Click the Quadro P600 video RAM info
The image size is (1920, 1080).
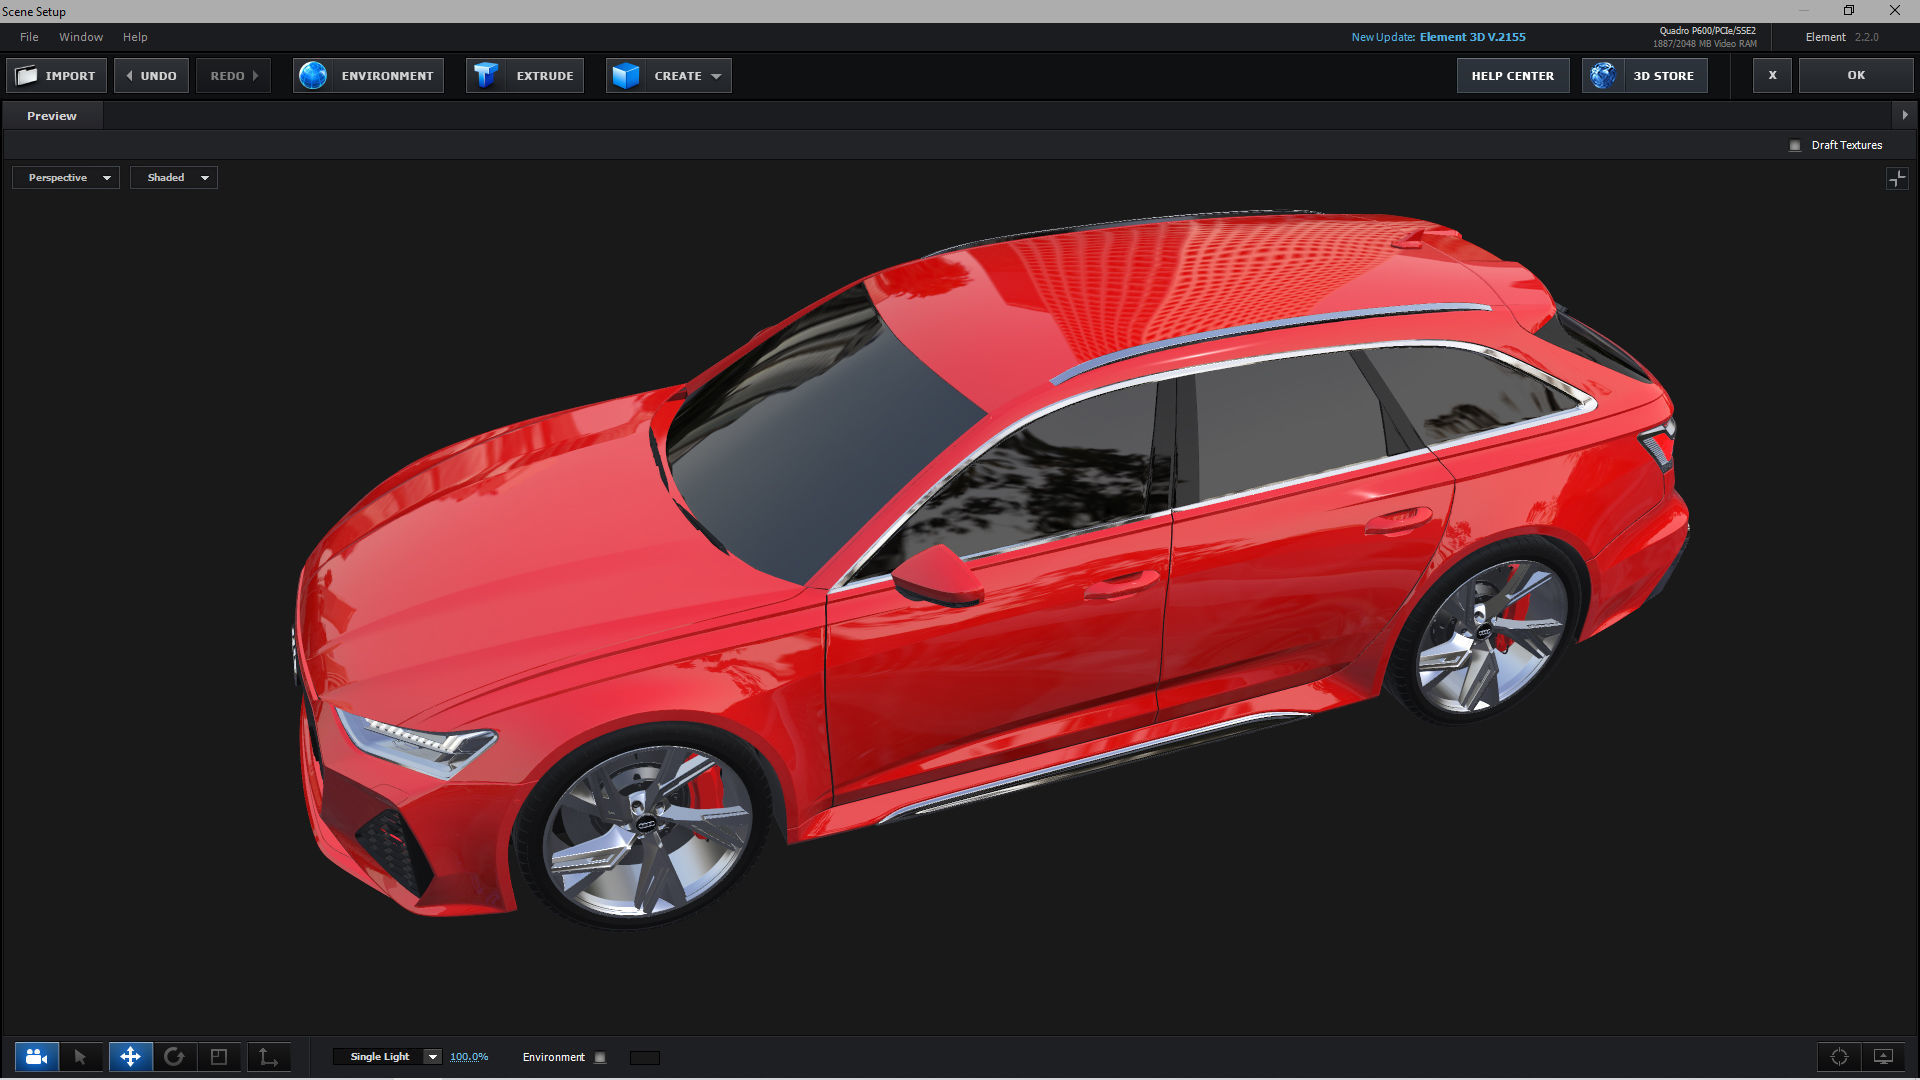pyautogui.click(x=1704, y=37)
